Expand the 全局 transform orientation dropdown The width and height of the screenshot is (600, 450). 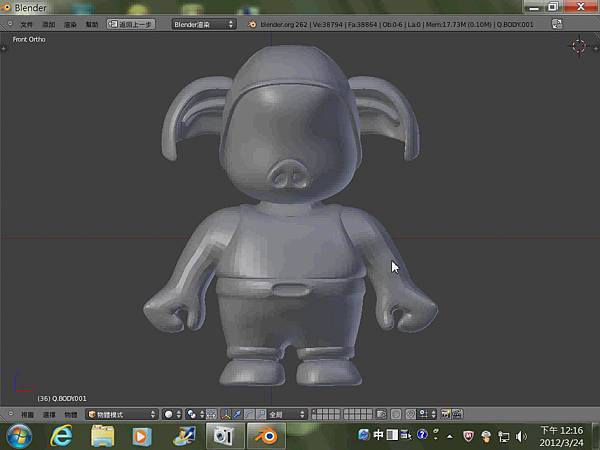(287, 413)
